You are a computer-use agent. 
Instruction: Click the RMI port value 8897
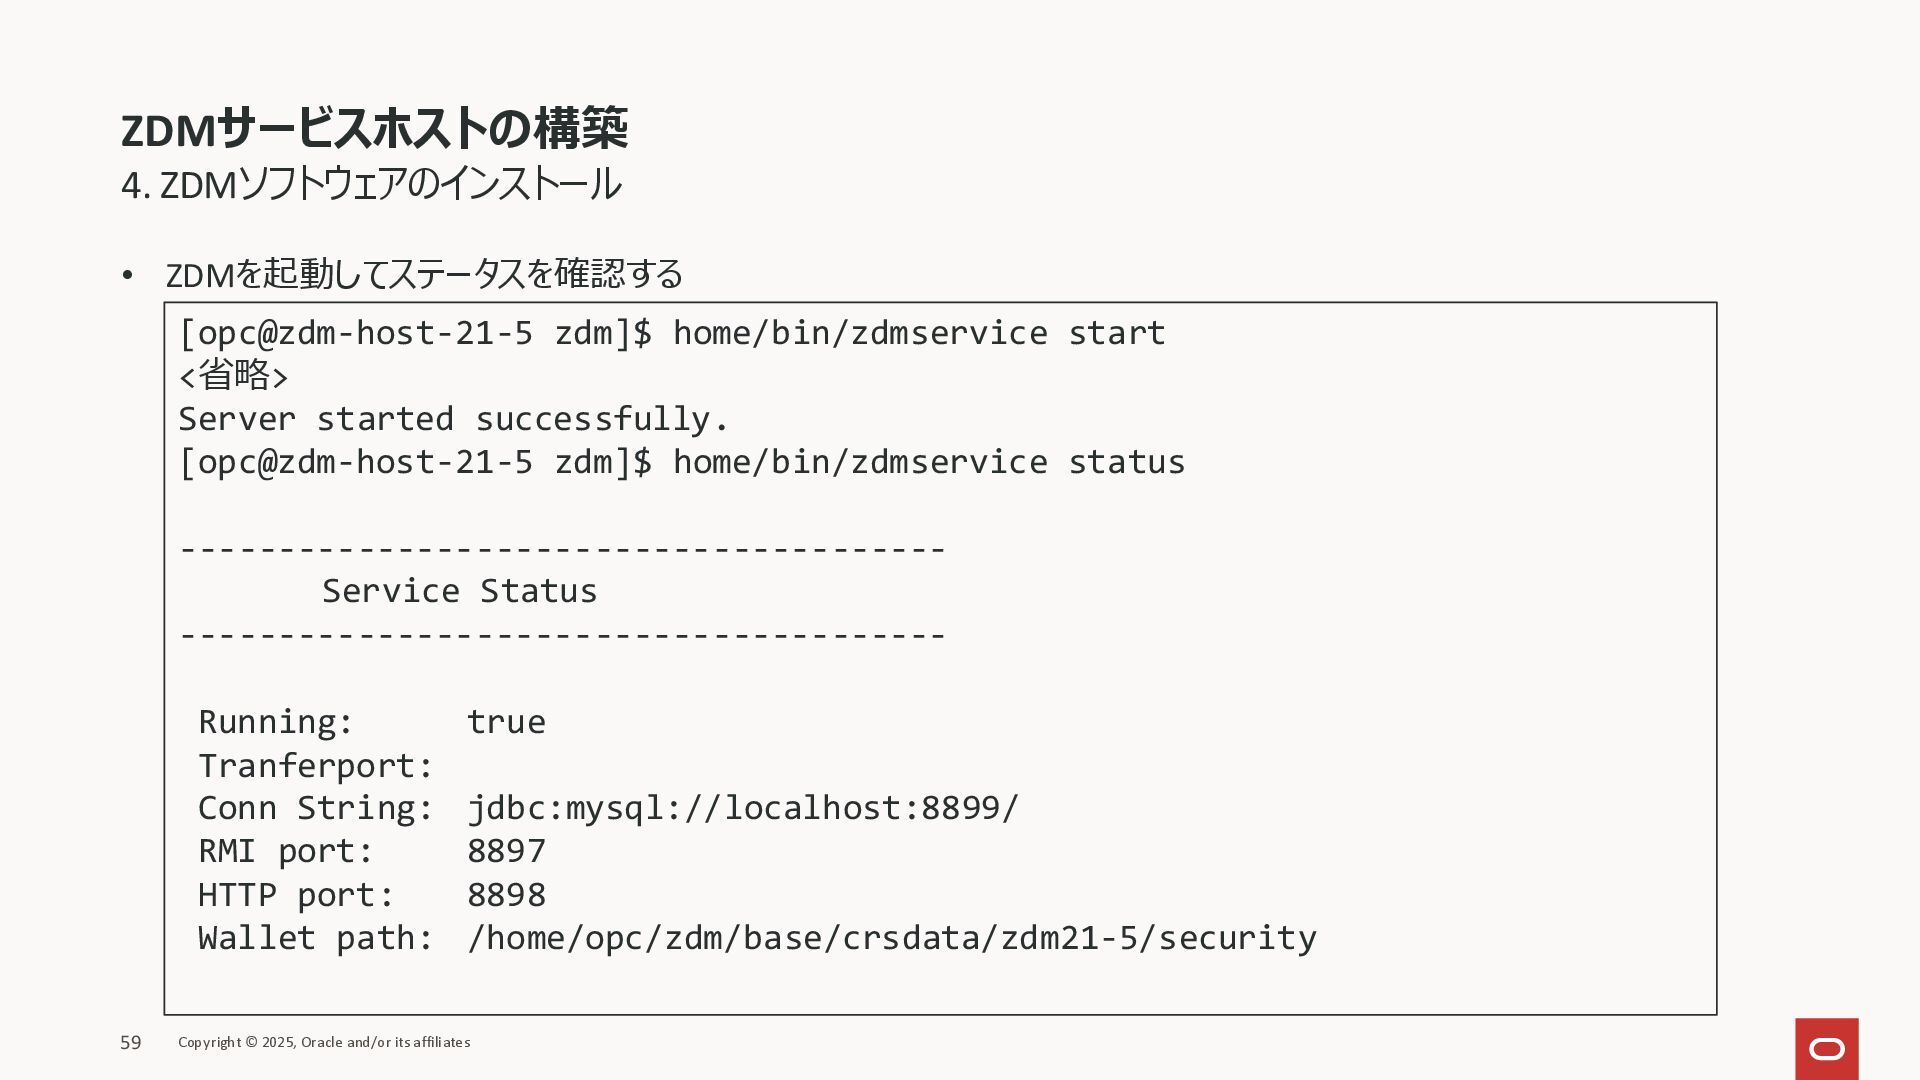507,851
